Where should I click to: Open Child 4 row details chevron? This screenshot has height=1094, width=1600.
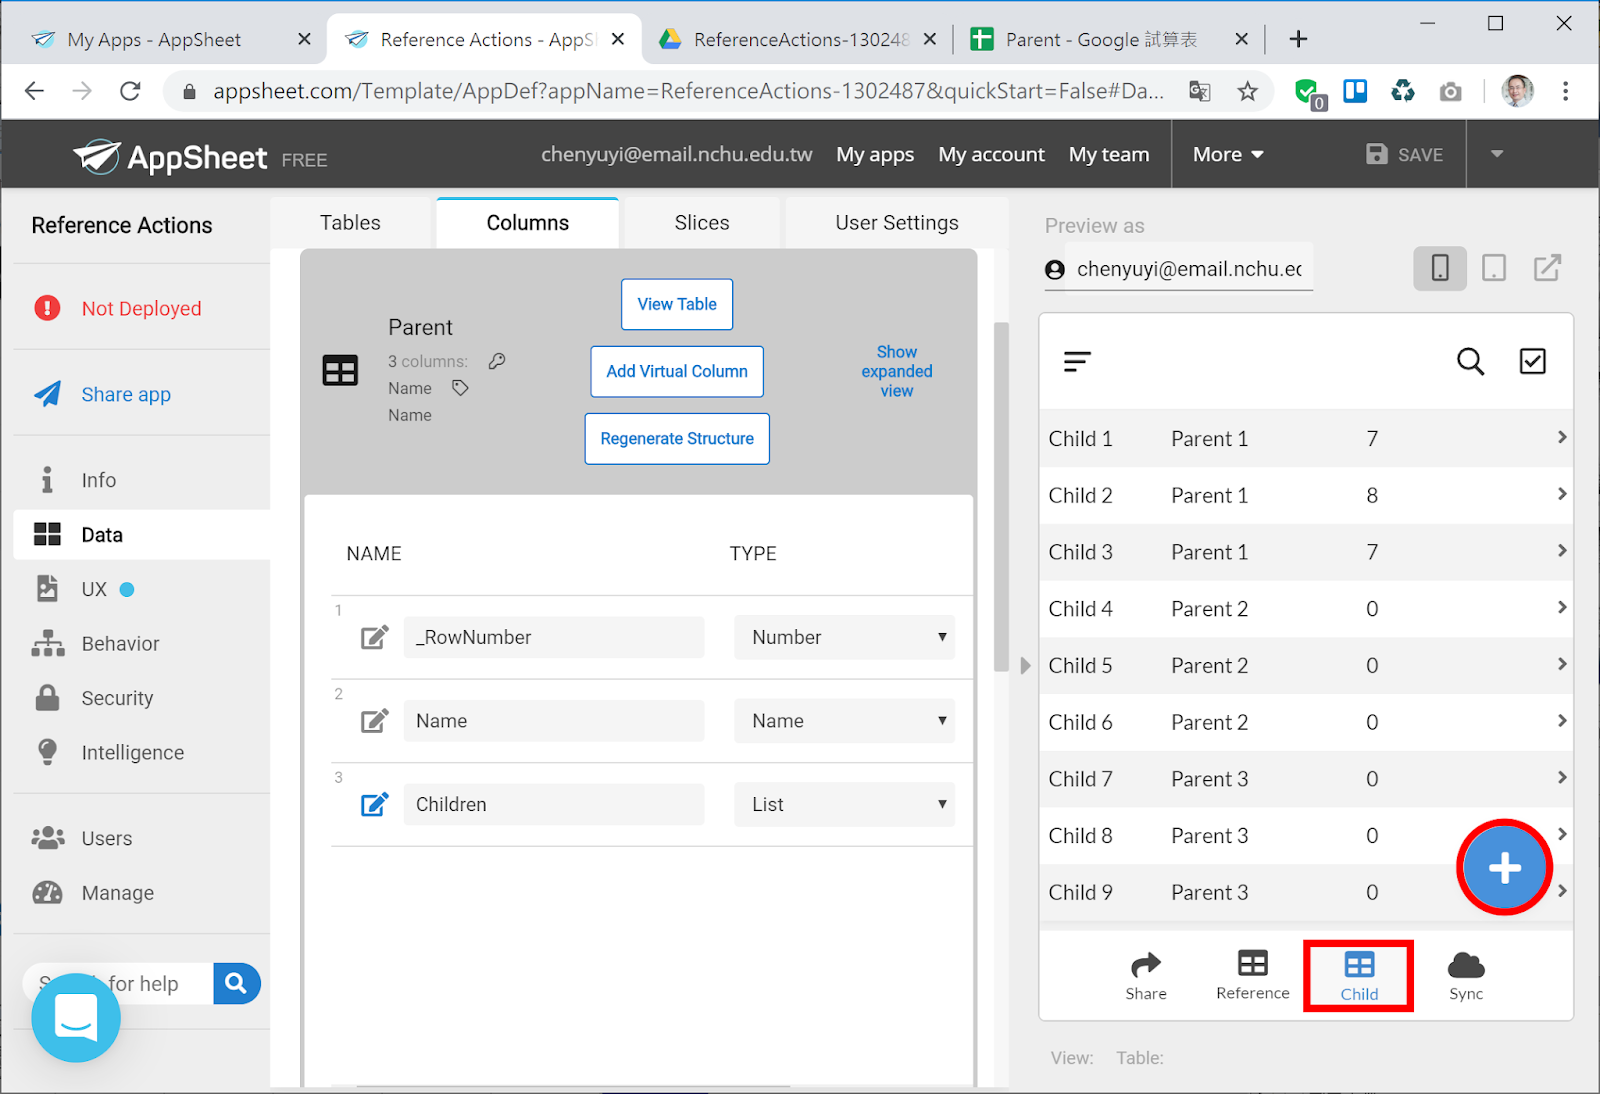(1562, 607)
